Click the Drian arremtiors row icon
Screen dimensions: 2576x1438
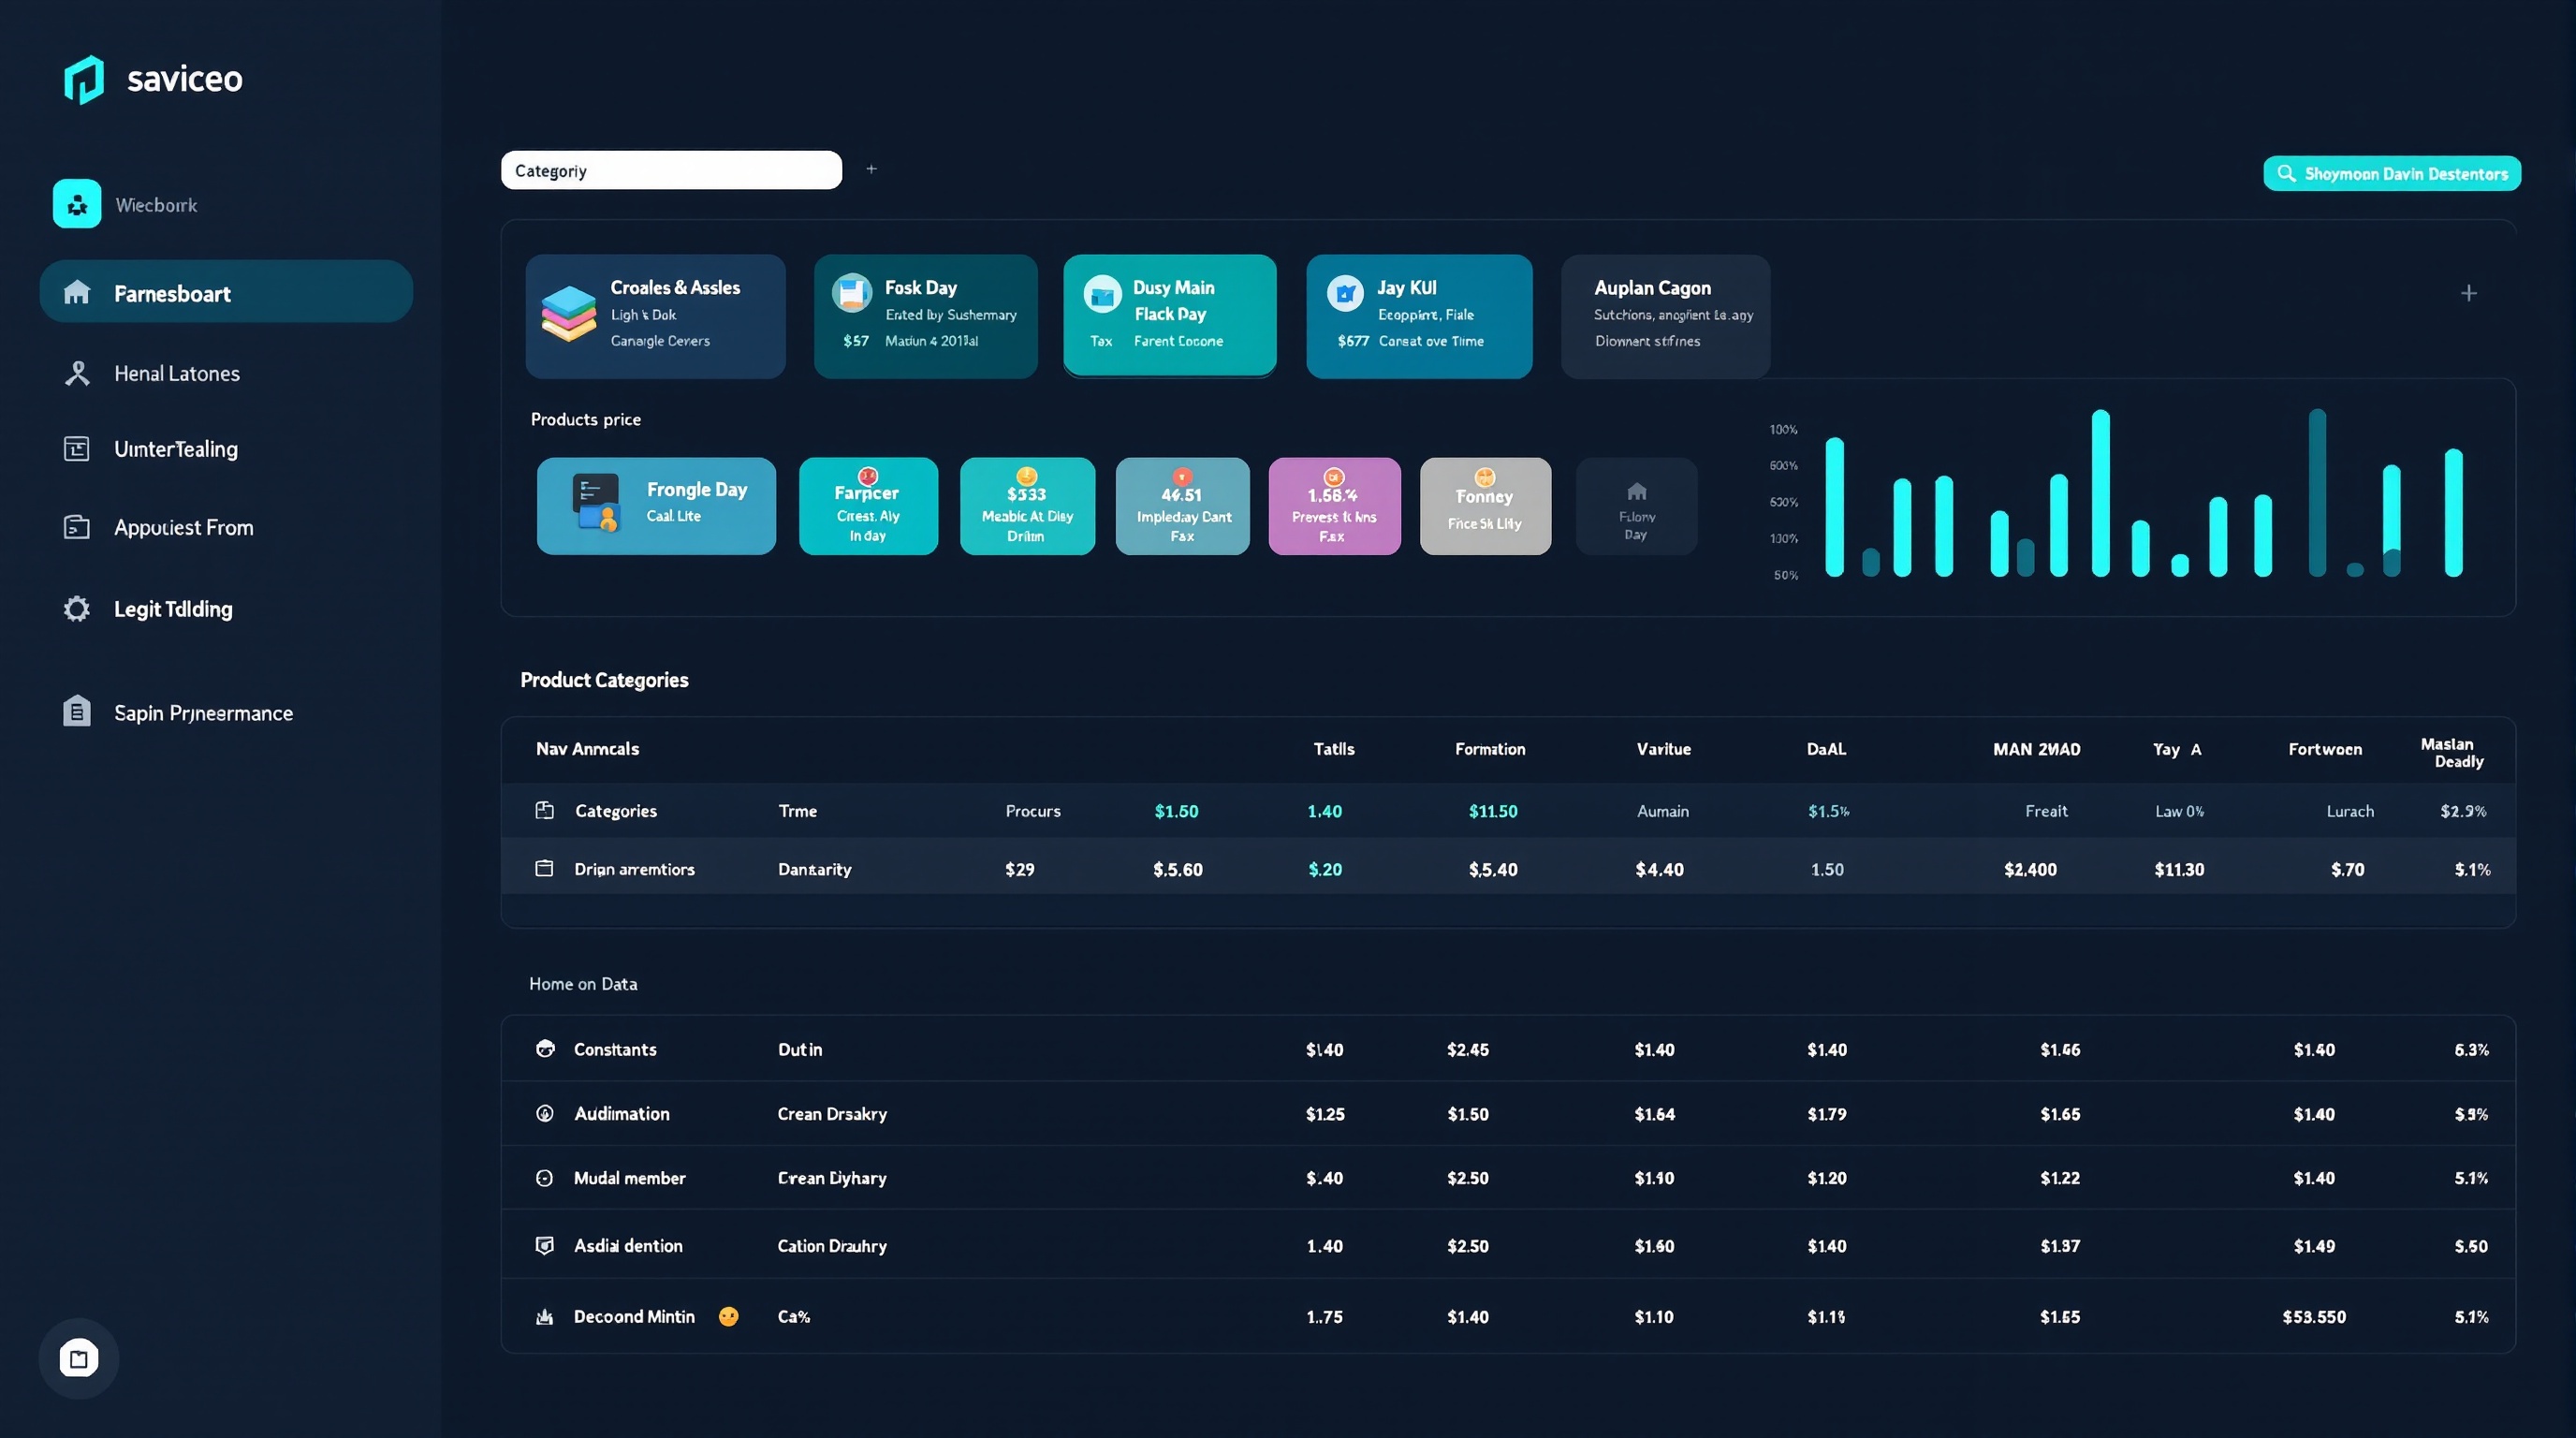click(x=544, y=868)
